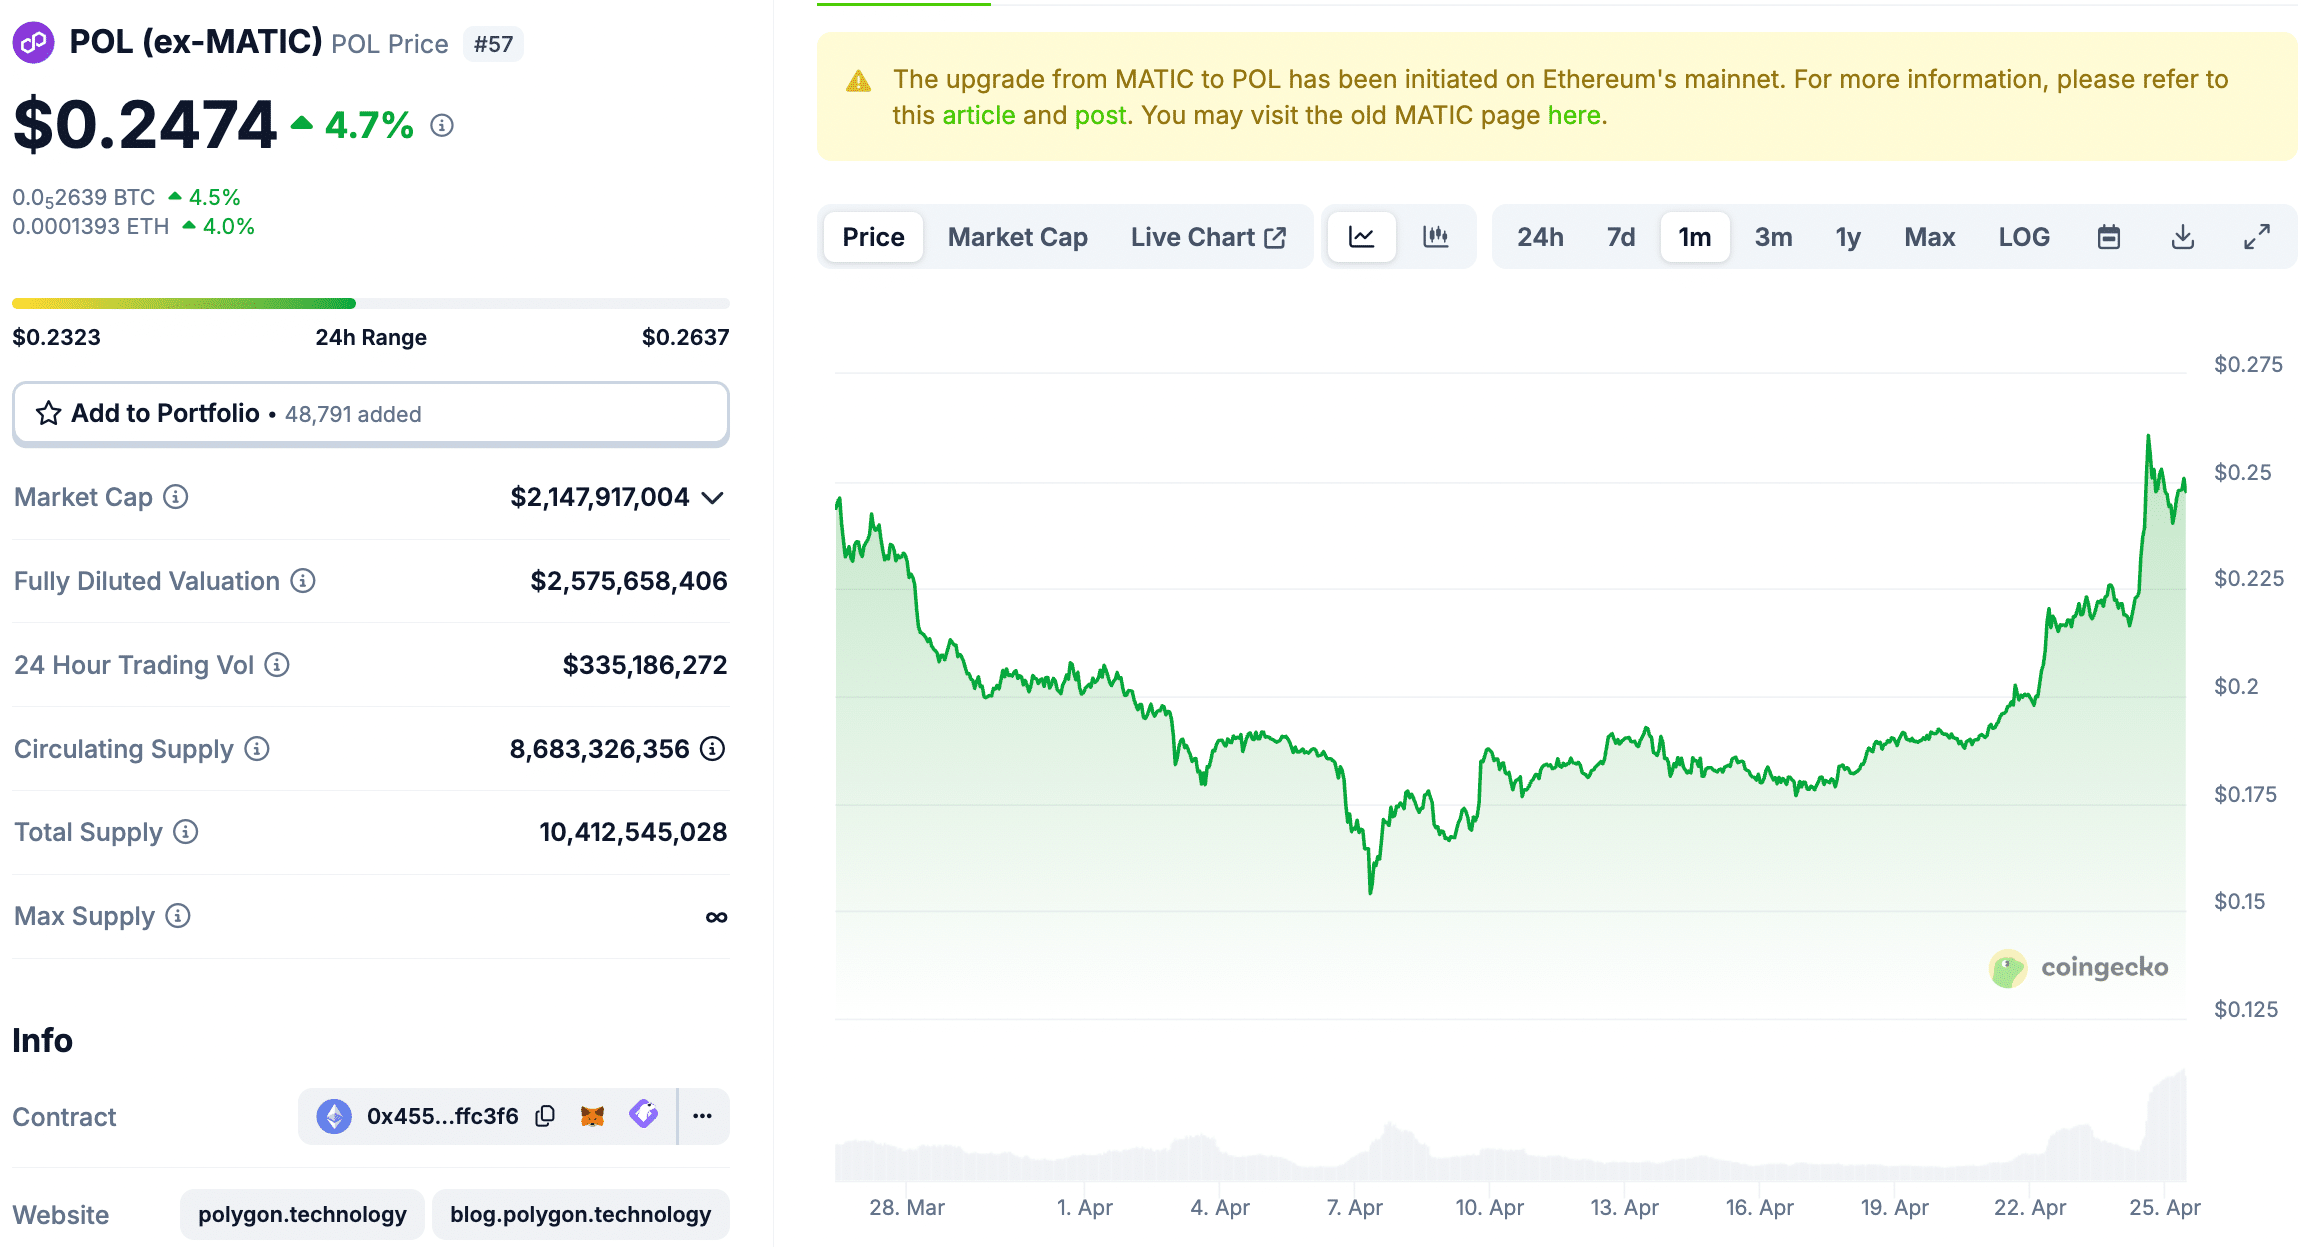The image size is (2305, 1247).
Task: Click the 24h Range progress bar
Action: click(370, 302)
